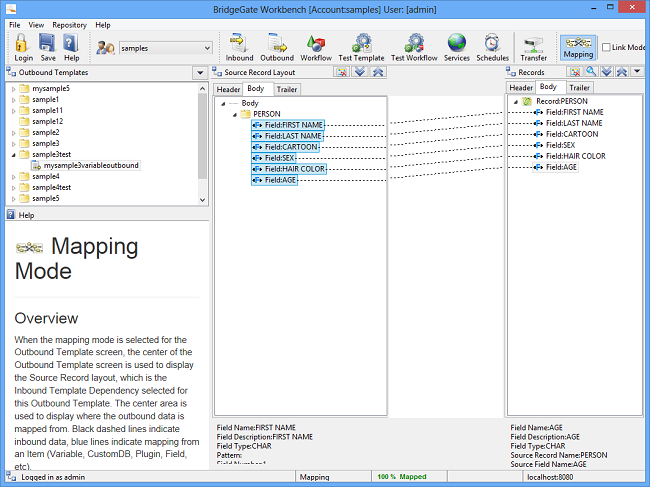The width and height of the screenshot is (650, 487).
Task: Switch to Header tab in Records panel
Action: [521, 88]
